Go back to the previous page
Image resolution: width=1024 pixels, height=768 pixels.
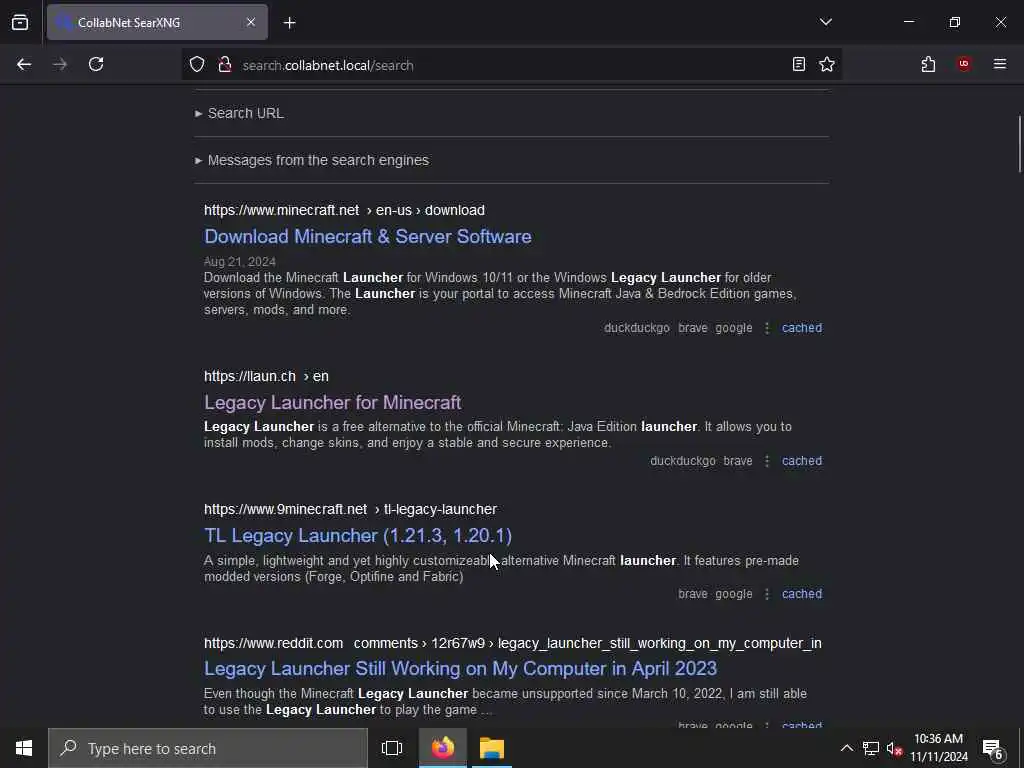24,64
